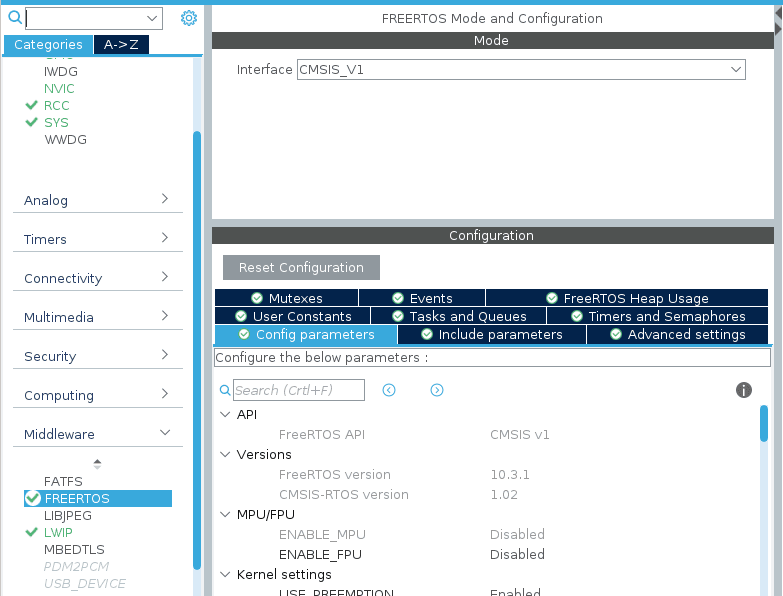The image size is (783, 596).
Task: Click the info icon in parameters panel
Action: pyautogui.click(x=743, y=390)
